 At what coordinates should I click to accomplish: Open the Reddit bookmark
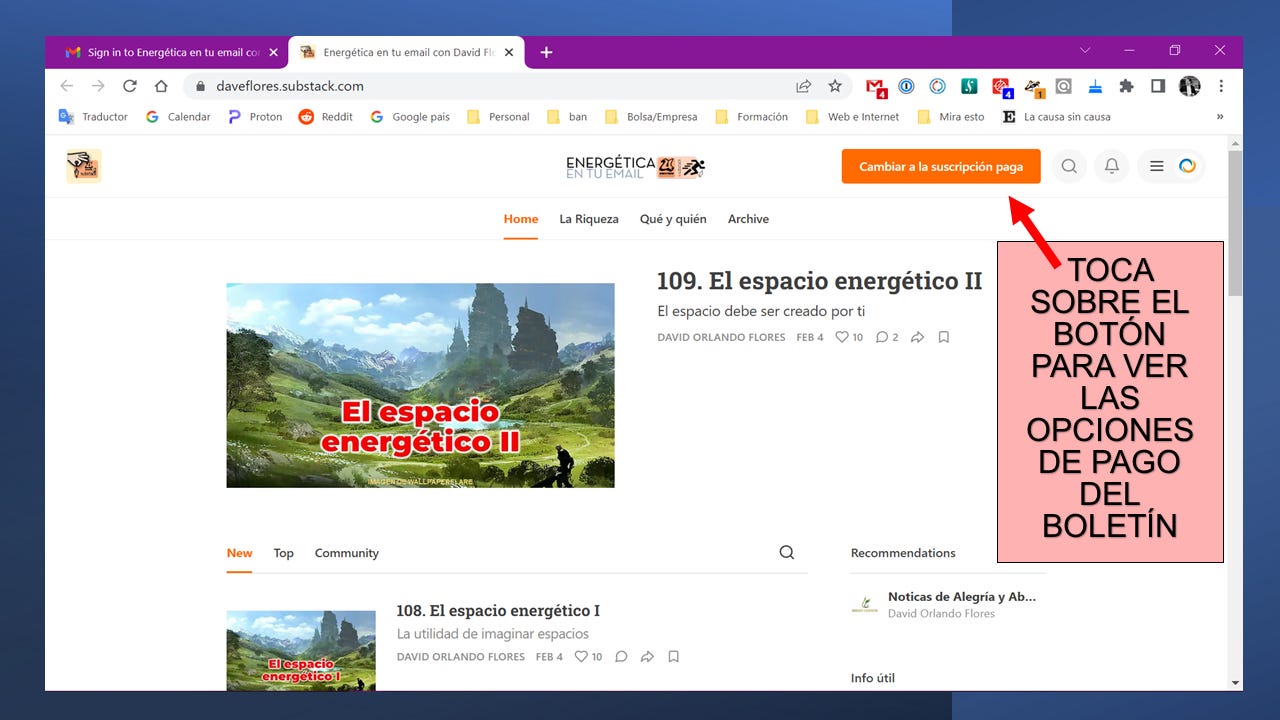click(x=326, y=117)
